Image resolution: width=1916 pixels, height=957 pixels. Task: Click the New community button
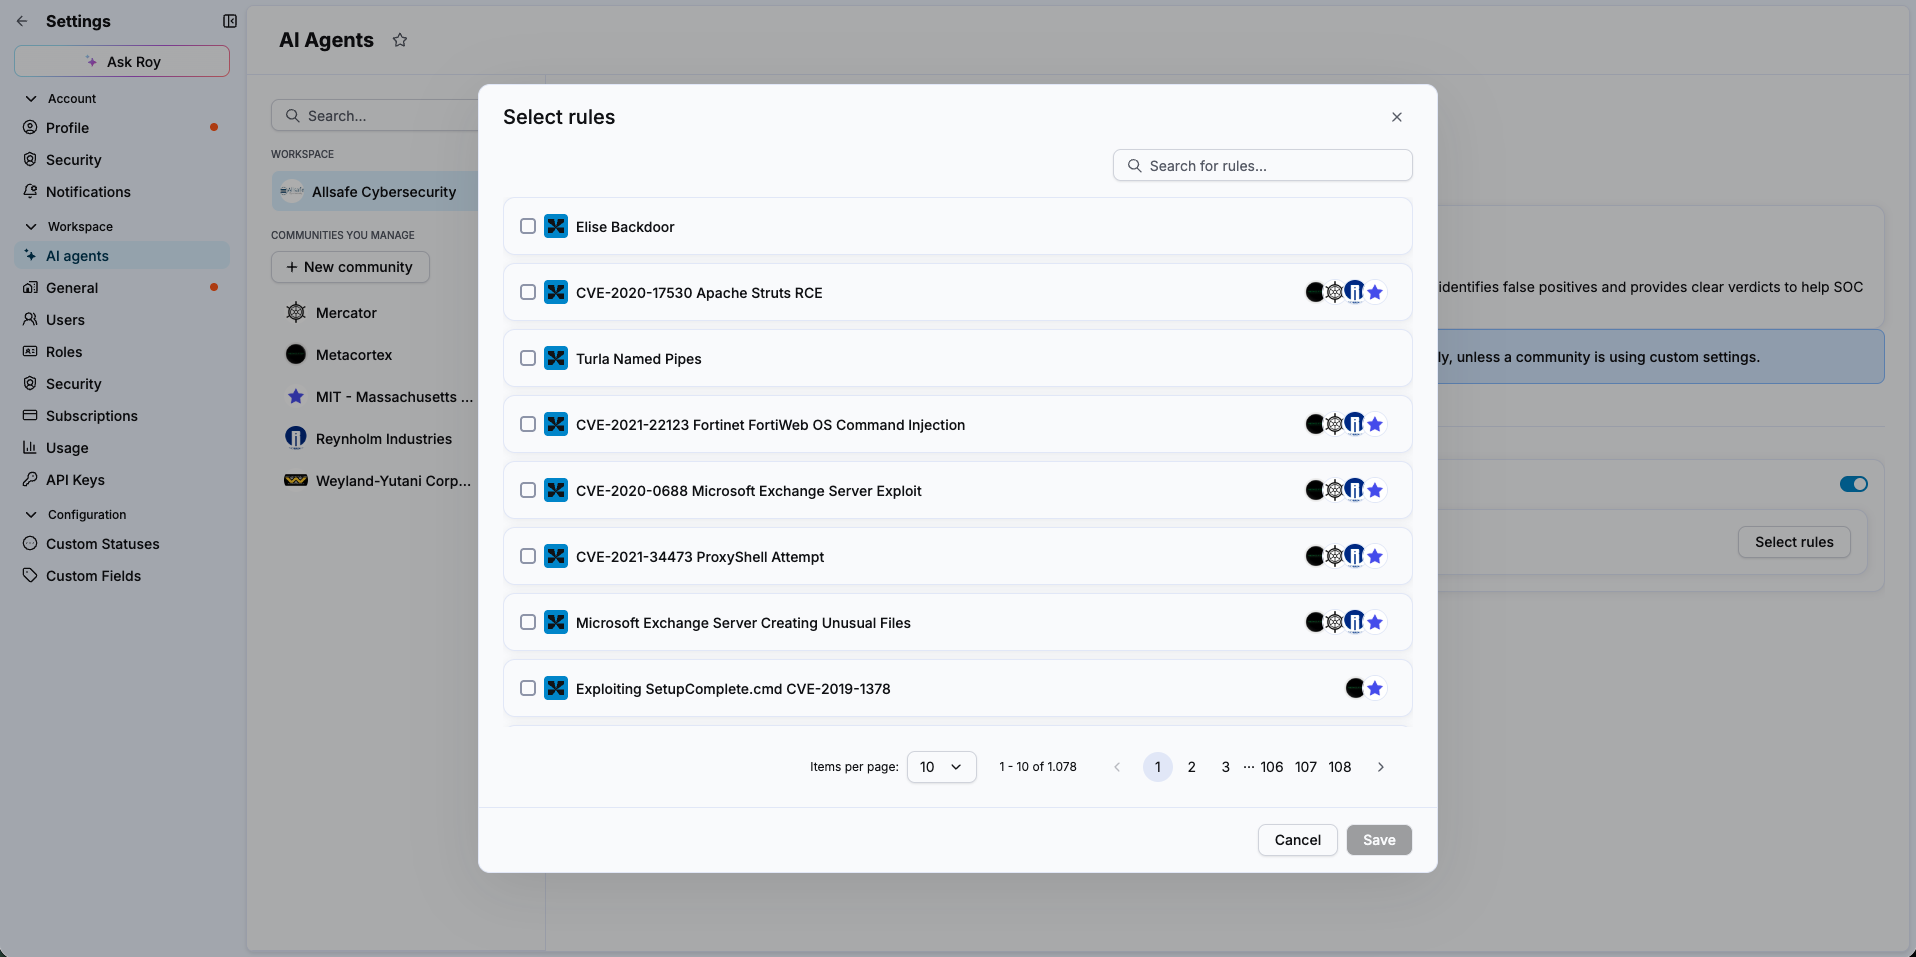tap(350, 267)
